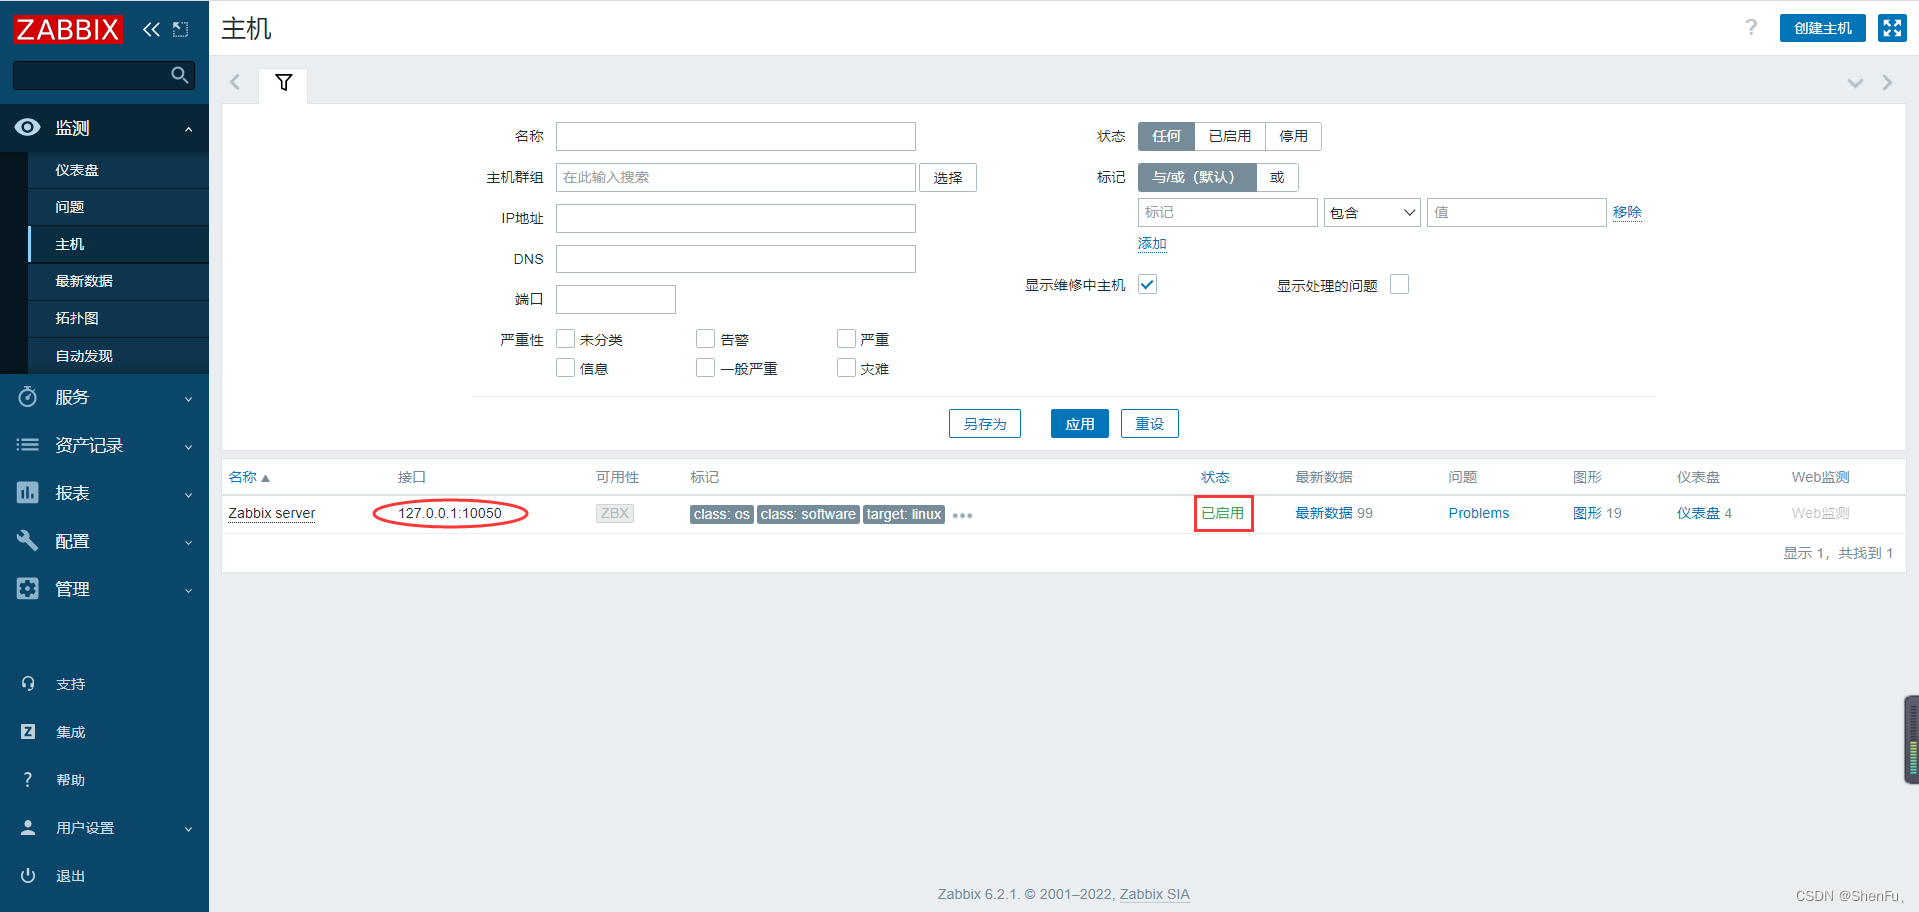Click the 应用 filter button
Screen dimensions: 1919x912
1080,424
